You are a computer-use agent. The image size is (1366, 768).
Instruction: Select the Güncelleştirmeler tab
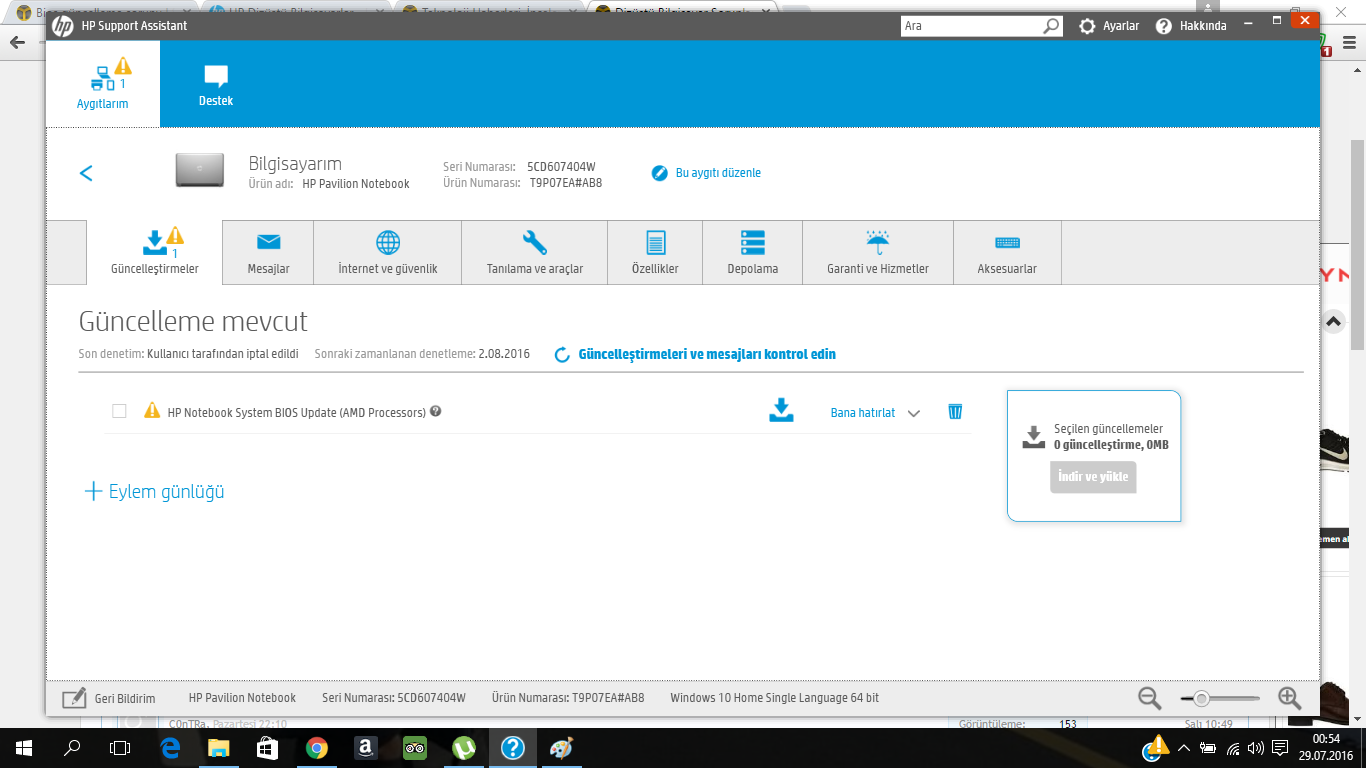point(155,252)
